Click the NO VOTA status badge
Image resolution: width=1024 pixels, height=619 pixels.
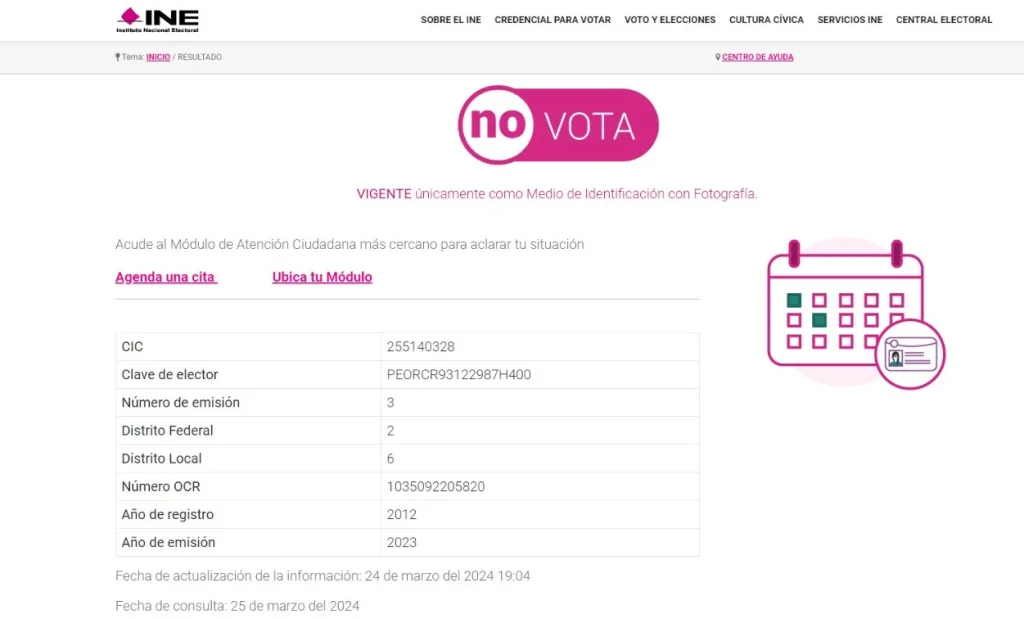558,125
